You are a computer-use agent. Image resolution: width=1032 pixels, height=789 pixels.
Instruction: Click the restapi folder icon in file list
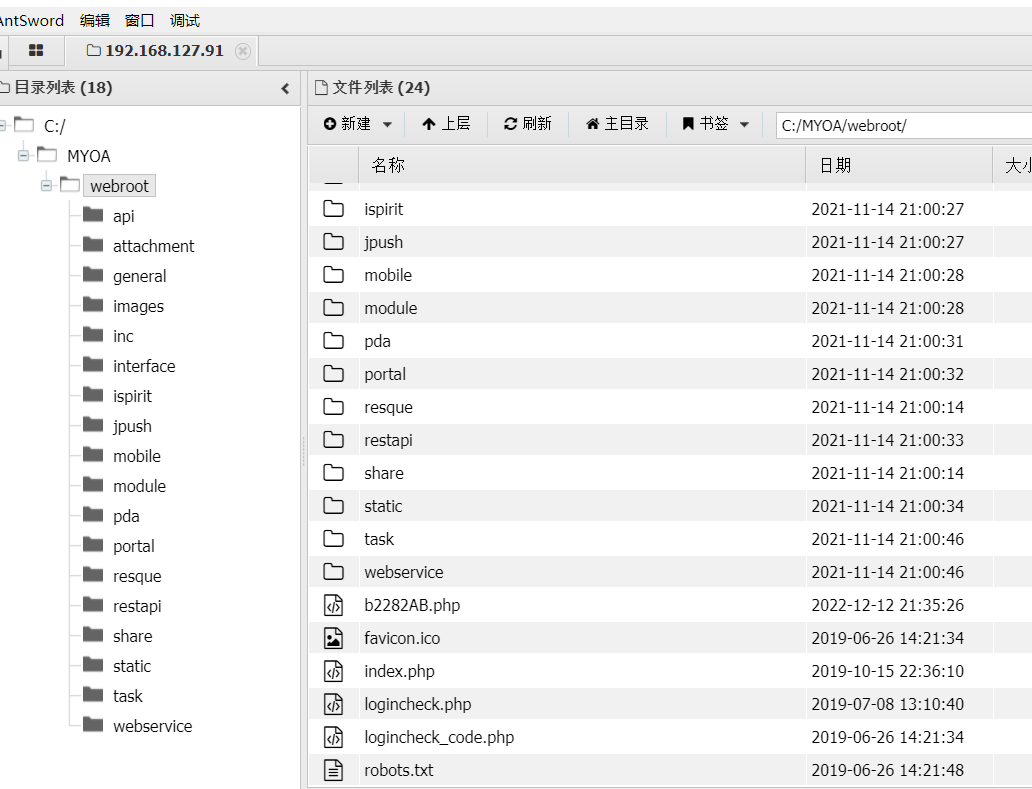tap(334, 440)
